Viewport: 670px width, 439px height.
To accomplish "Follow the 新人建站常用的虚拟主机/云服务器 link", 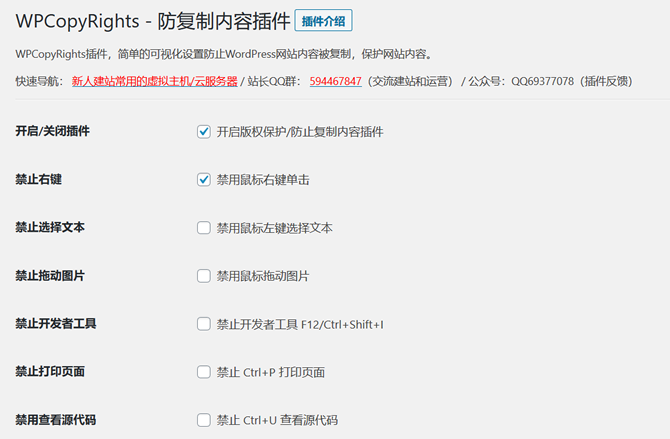I will point(154,81).
